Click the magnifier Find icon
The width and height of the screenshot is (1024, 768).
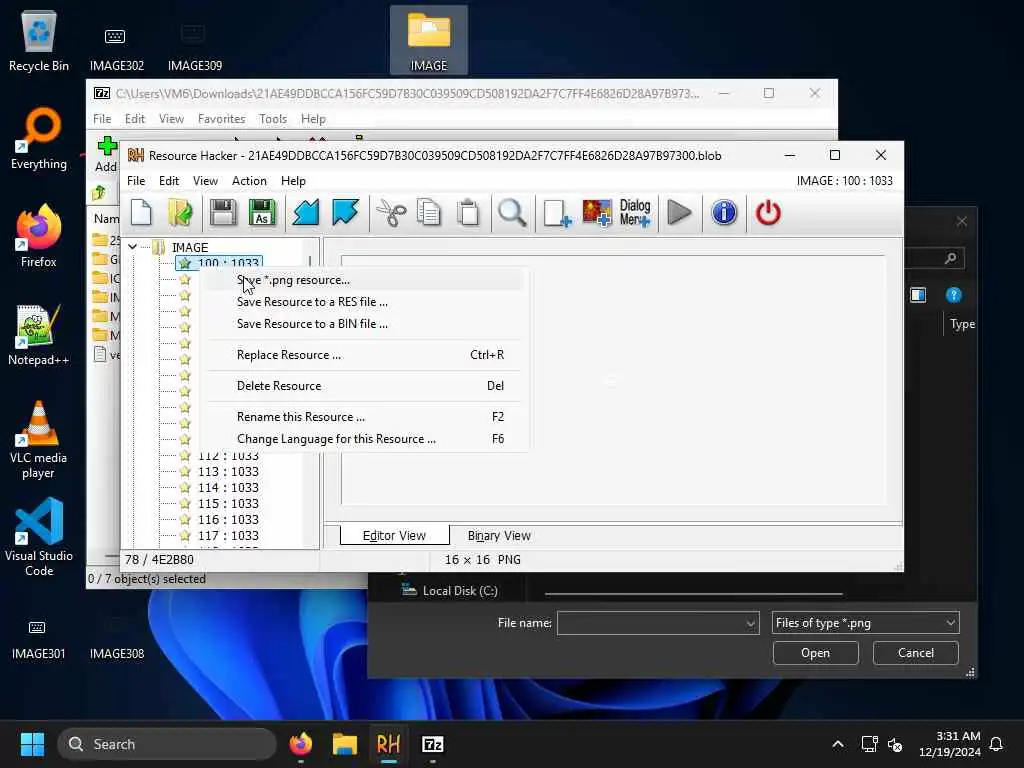pyautogui.click(x=512, y=213)
